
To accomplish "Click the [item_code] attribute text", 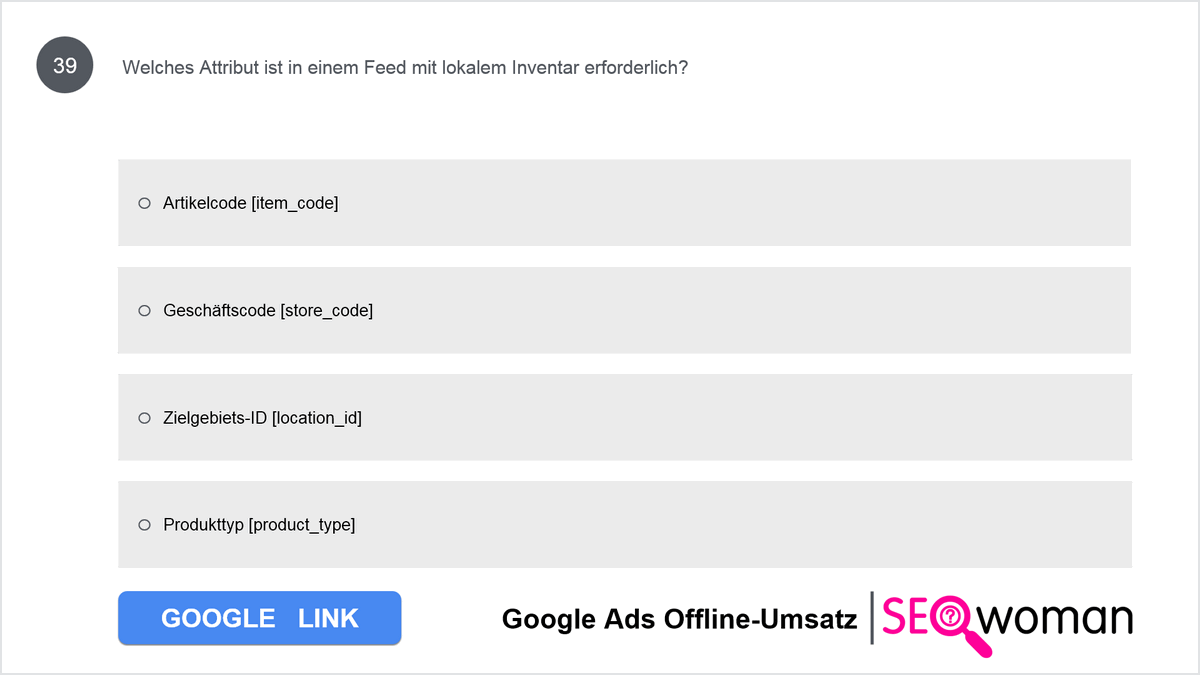I will pos(295,203).
